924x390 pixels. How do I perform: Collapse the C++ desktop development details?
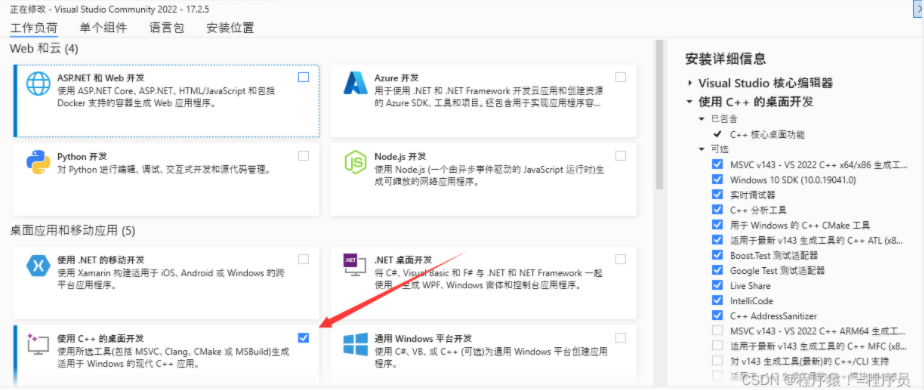coord(689,101)
